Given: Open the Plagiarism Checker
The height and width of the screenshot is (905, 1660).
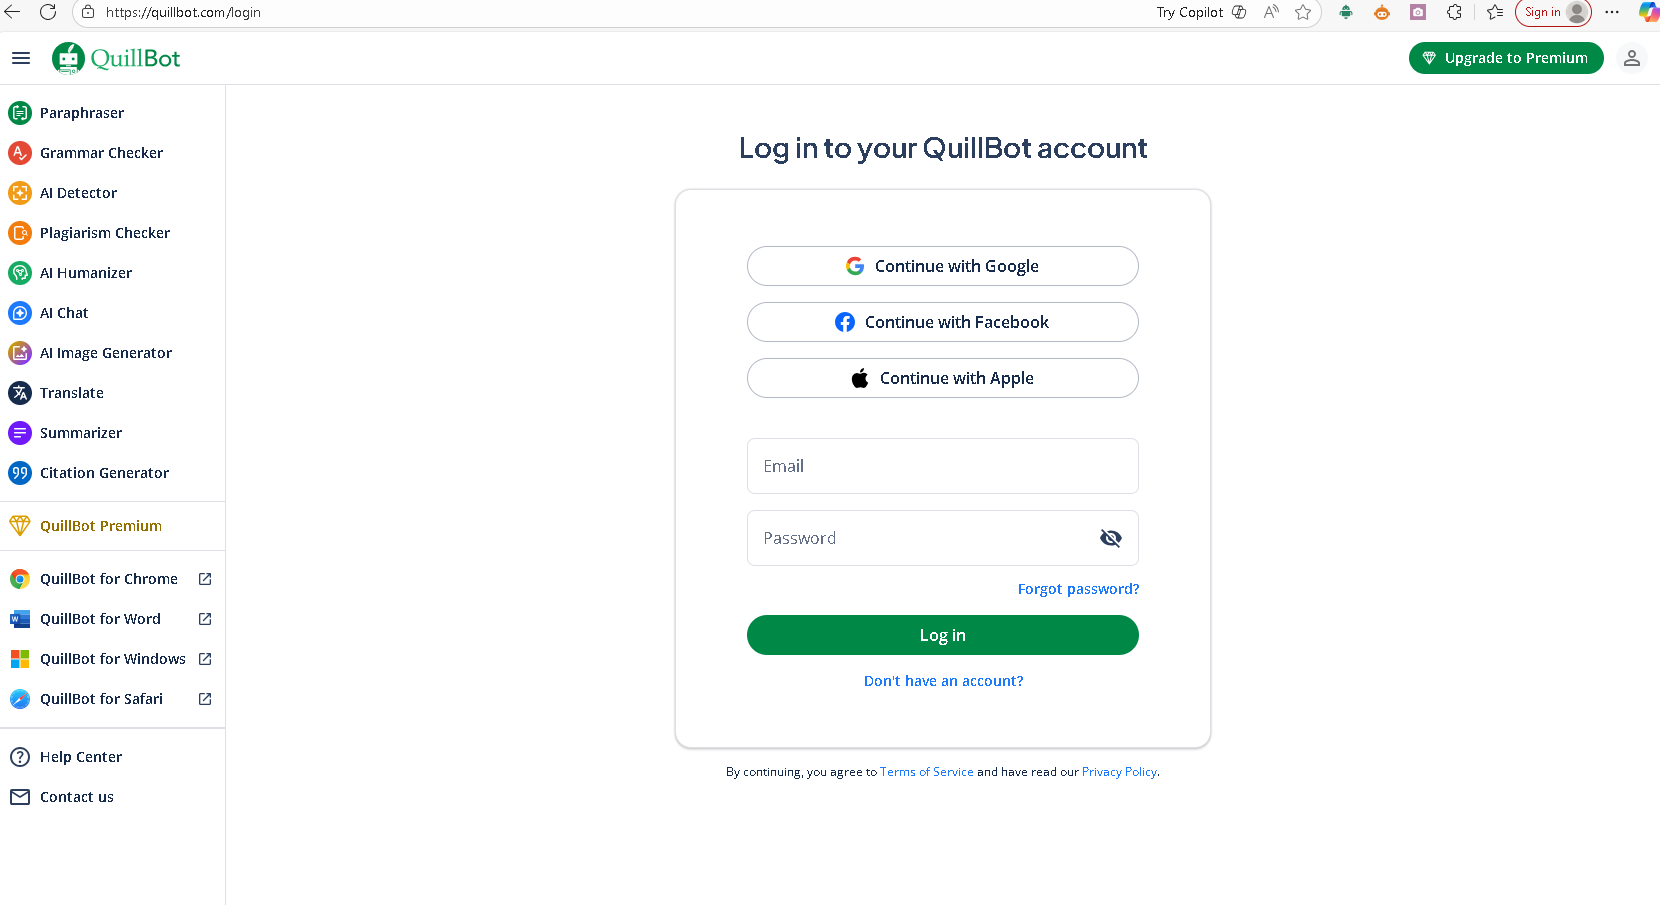Looking at the screenshot, I should point(105,233).
